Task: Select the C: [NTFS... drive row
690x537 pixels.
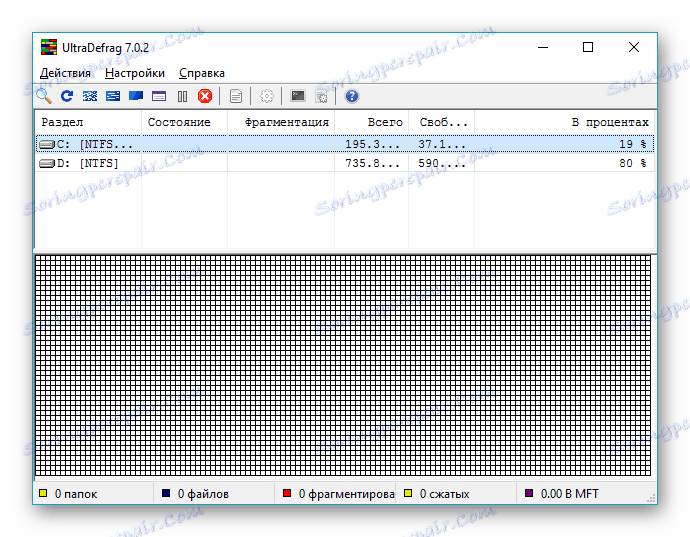Action: click(x=345, y=144)
